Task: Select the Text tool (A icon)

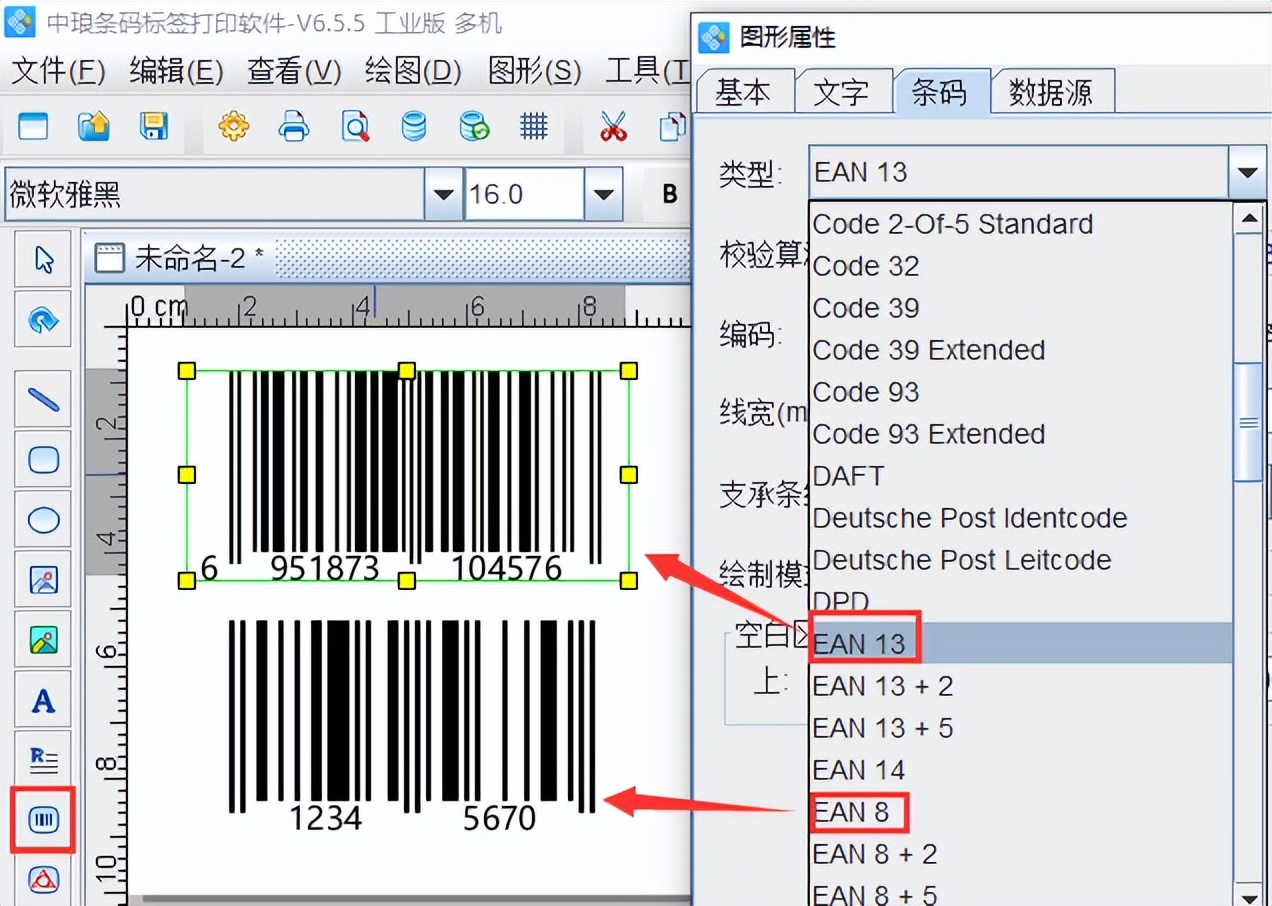Action: coord(42,700)
